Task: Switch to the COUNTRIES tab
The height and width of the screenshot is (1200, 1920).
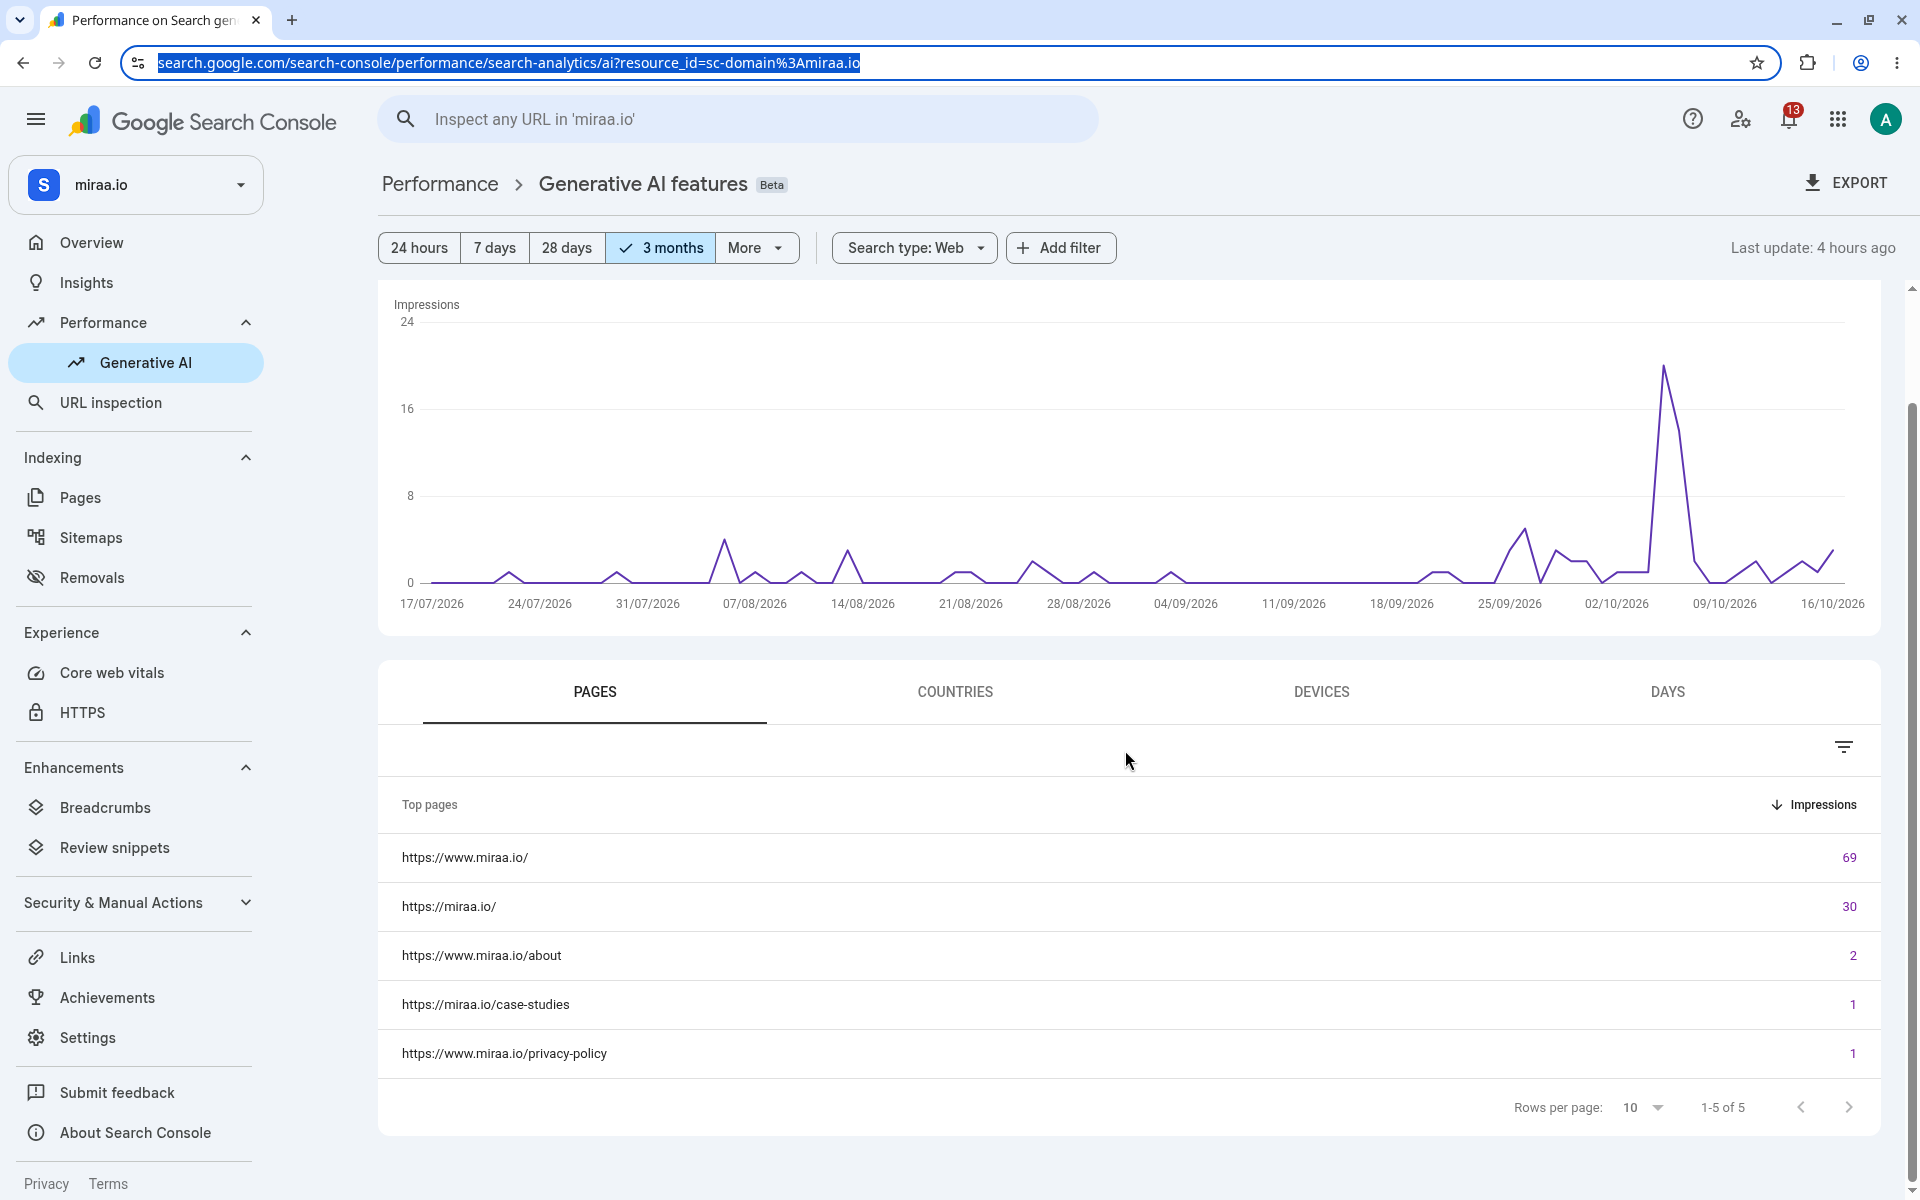Action: tap(955, 692)
